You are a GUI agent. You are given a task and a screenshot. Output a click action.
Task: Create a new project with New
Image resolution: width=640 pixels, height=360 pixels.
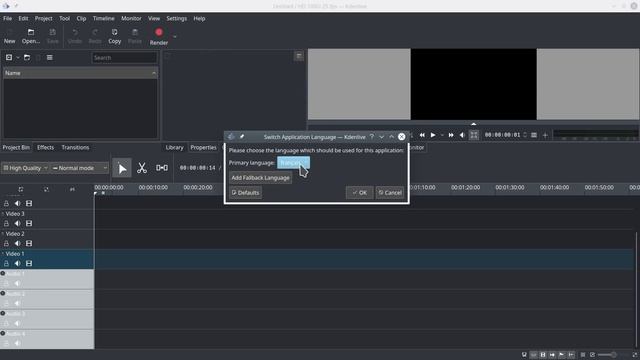(x=9, y=36)
